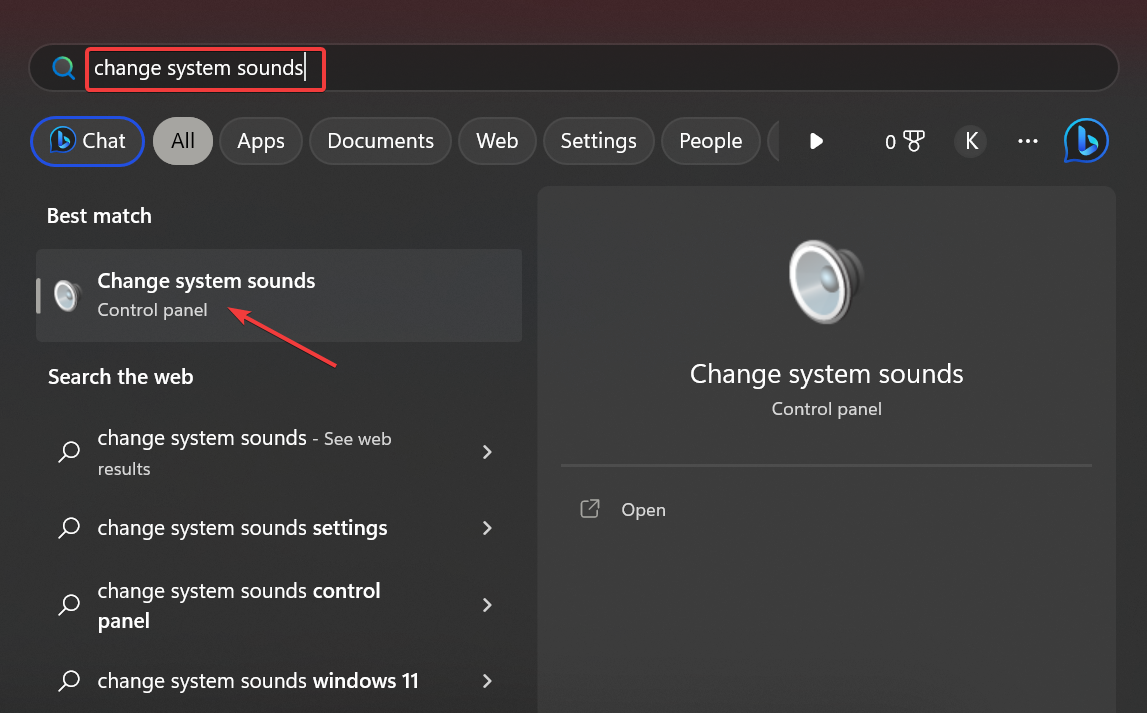Click the 'Search the web' heading
1147x713 pixels.
pos(121,377)
